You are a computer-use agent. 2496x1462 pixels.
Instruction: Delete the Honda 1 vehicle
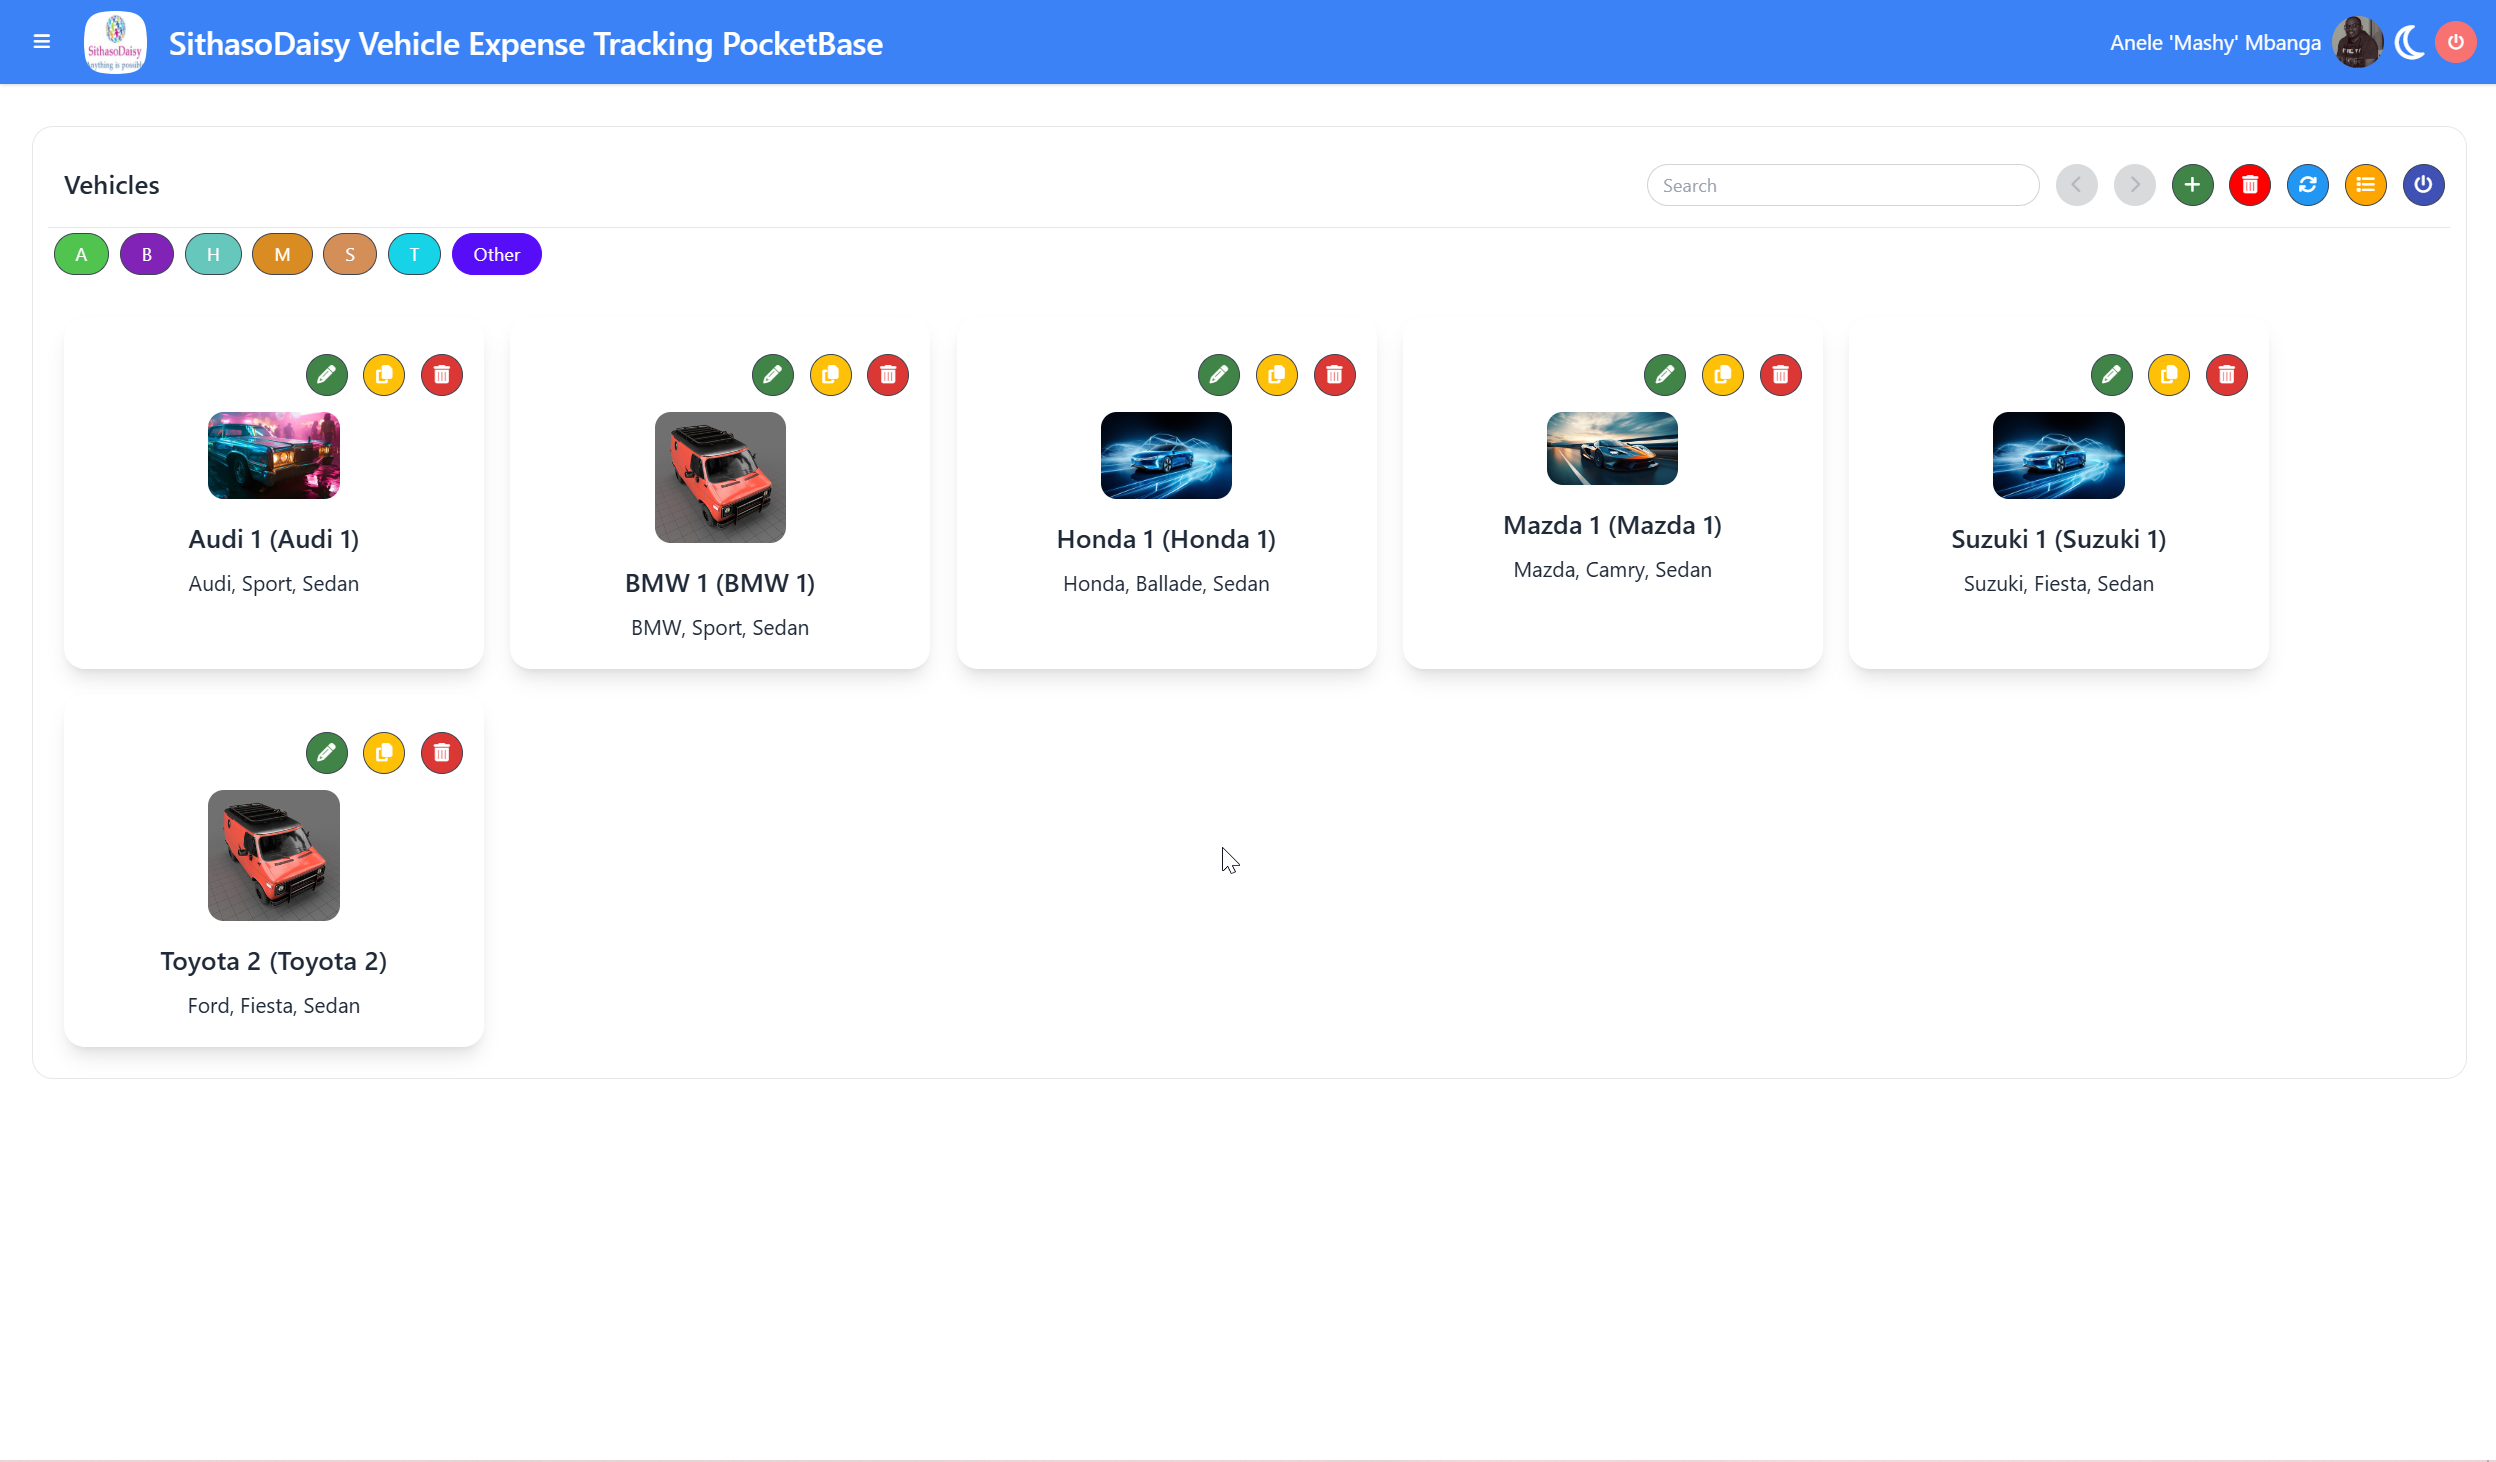pos(1334,375)
